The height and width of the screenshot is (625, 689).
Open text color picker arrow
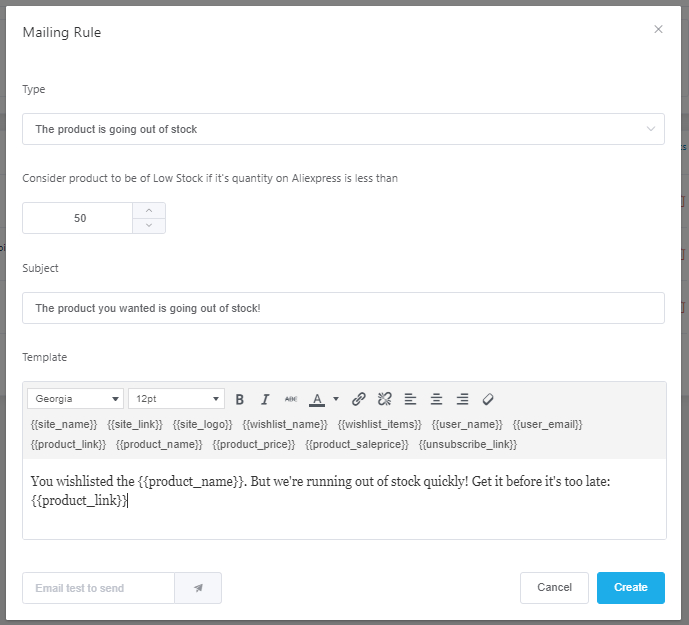[x=336, y=399]
